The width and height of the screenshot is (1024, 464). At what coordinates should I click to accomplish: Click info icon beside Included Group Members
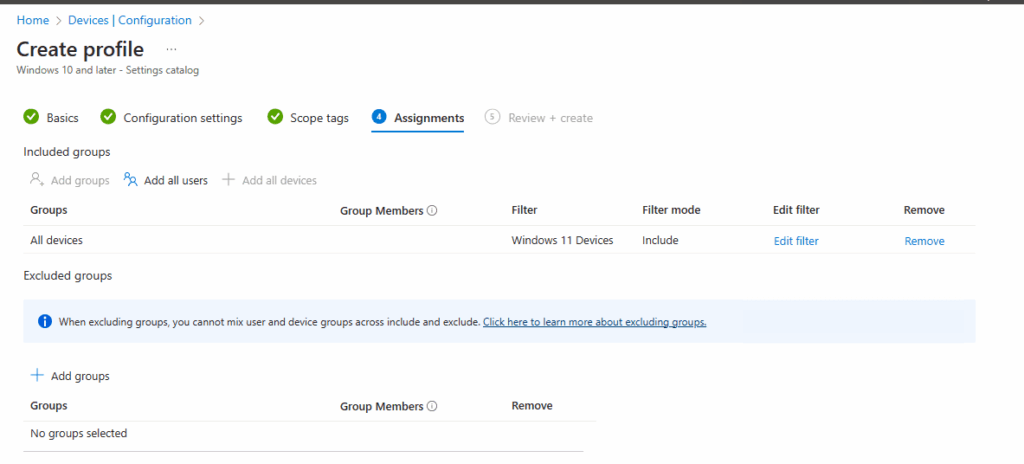432,211
